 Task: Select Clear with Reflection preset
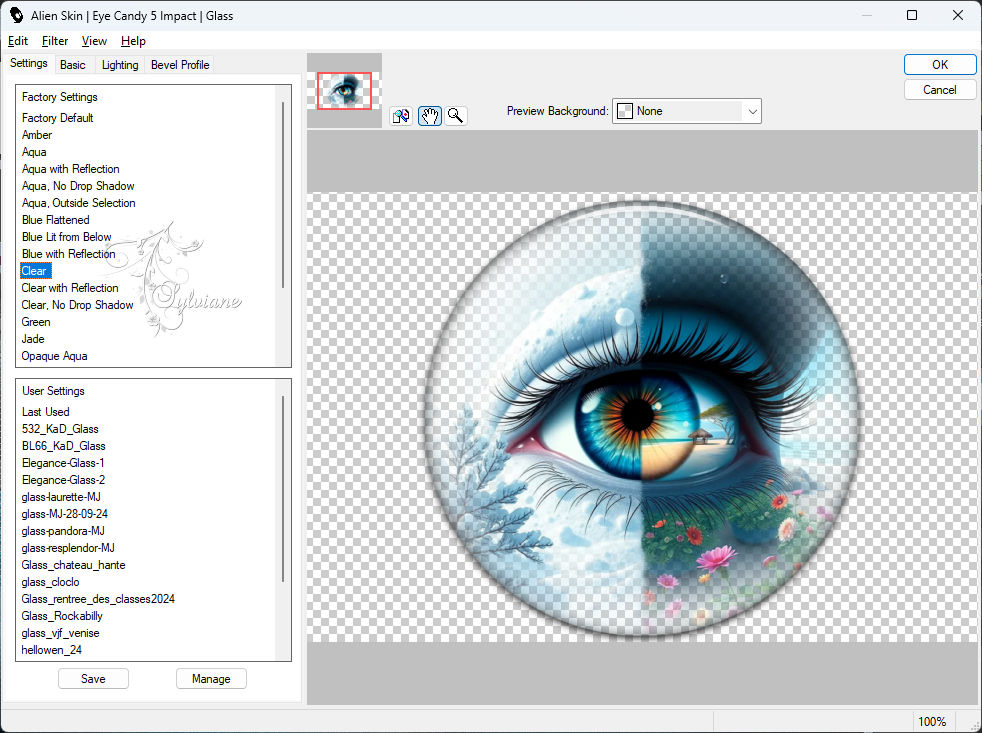(70, 288)
